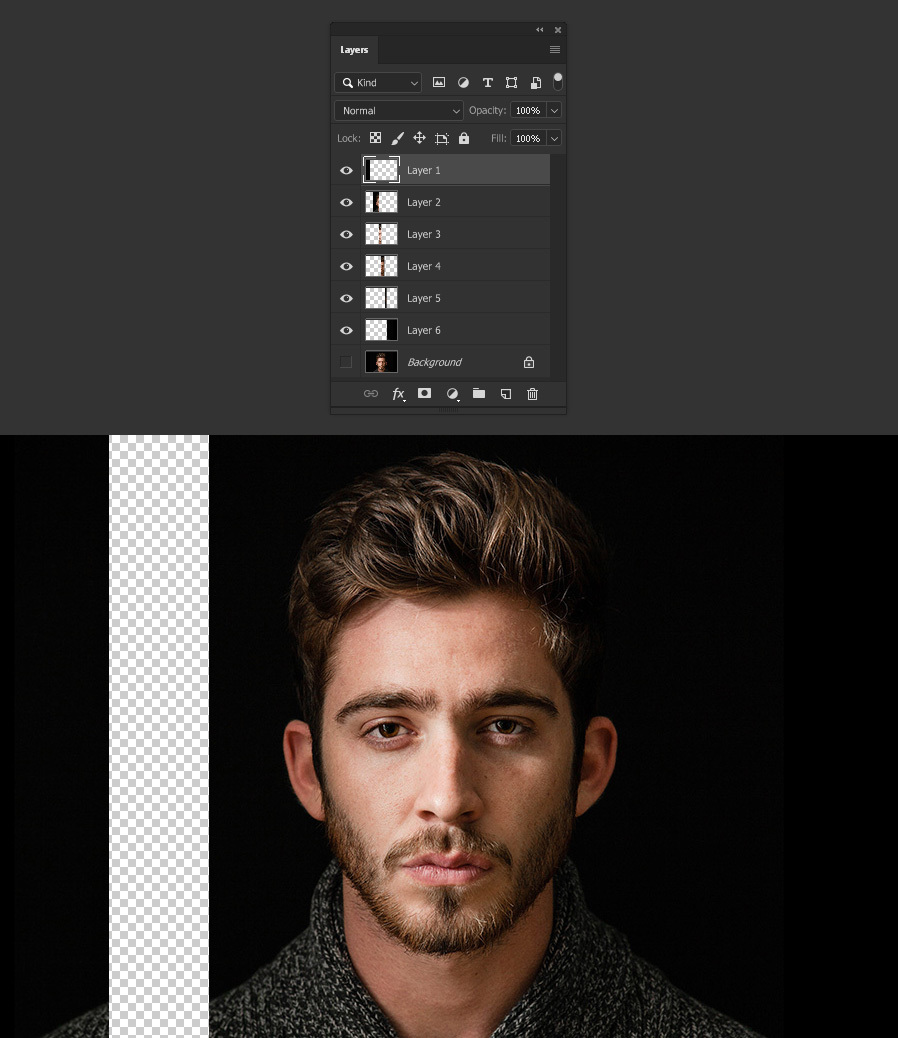This screenshot has height=1038, width=898.
Task: Filter for smart objects icon
Action: (x=536, y=82)
